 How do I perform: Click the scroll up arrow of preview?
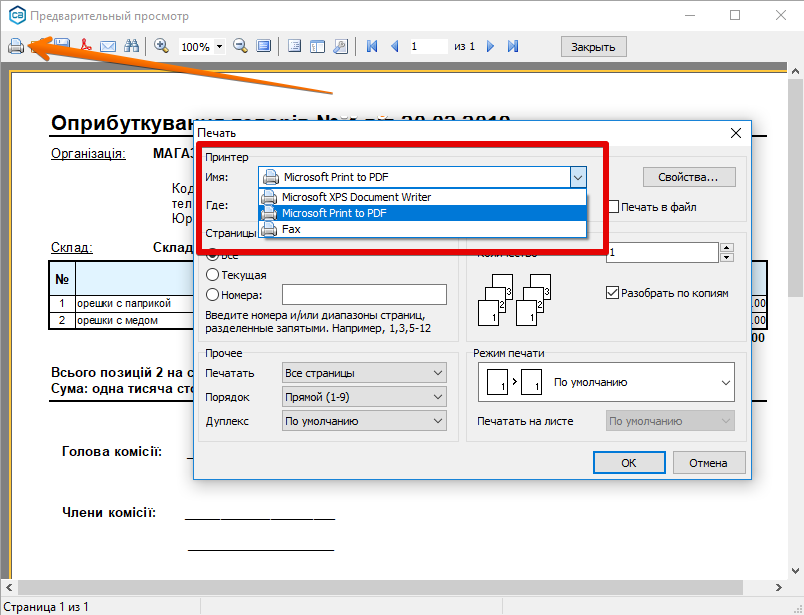click(795, 71)
